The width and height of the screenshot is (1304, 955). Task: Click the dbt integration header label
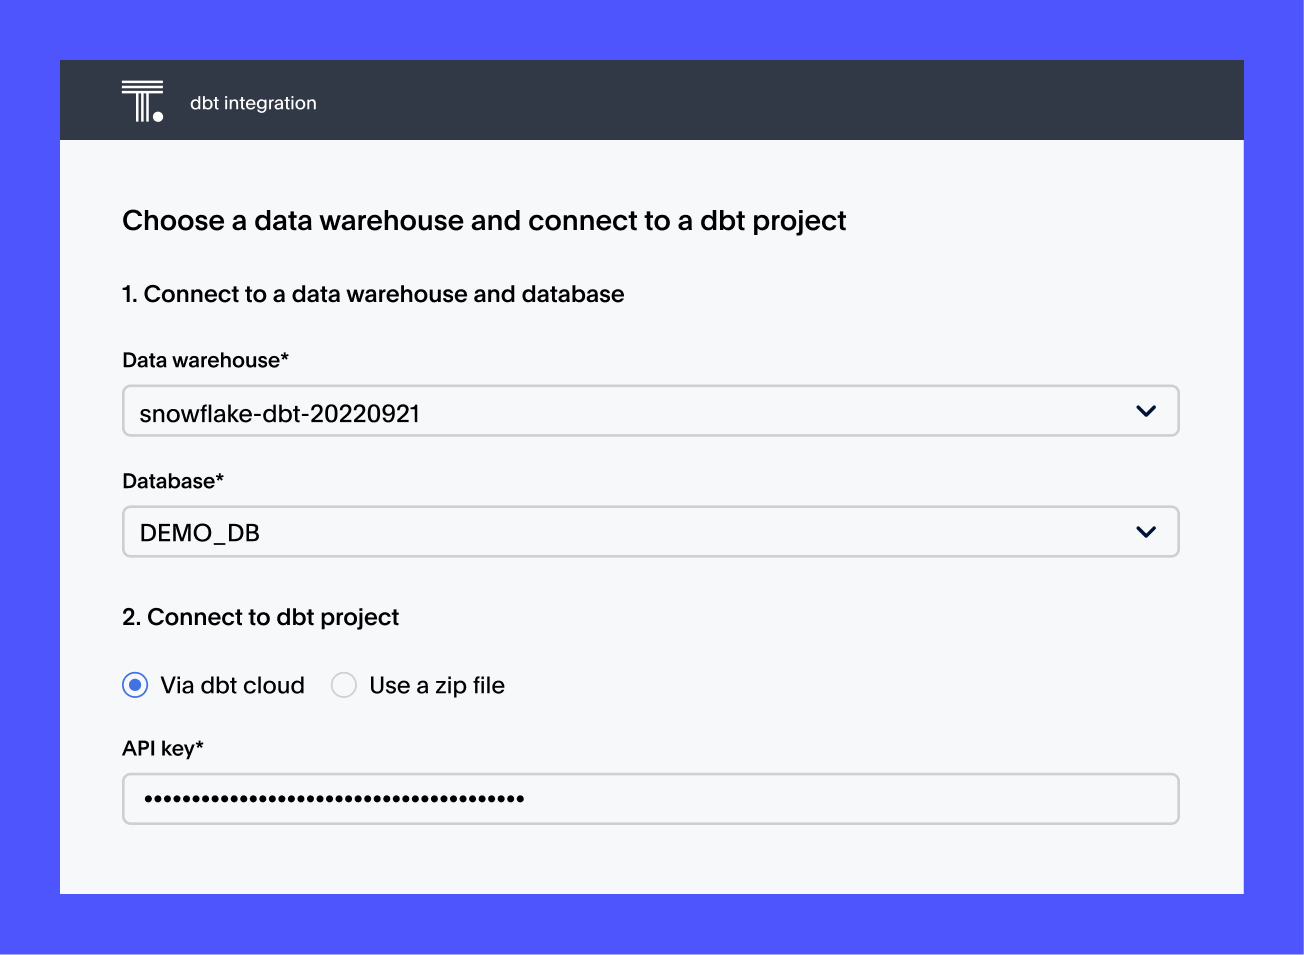click(252, 102)
